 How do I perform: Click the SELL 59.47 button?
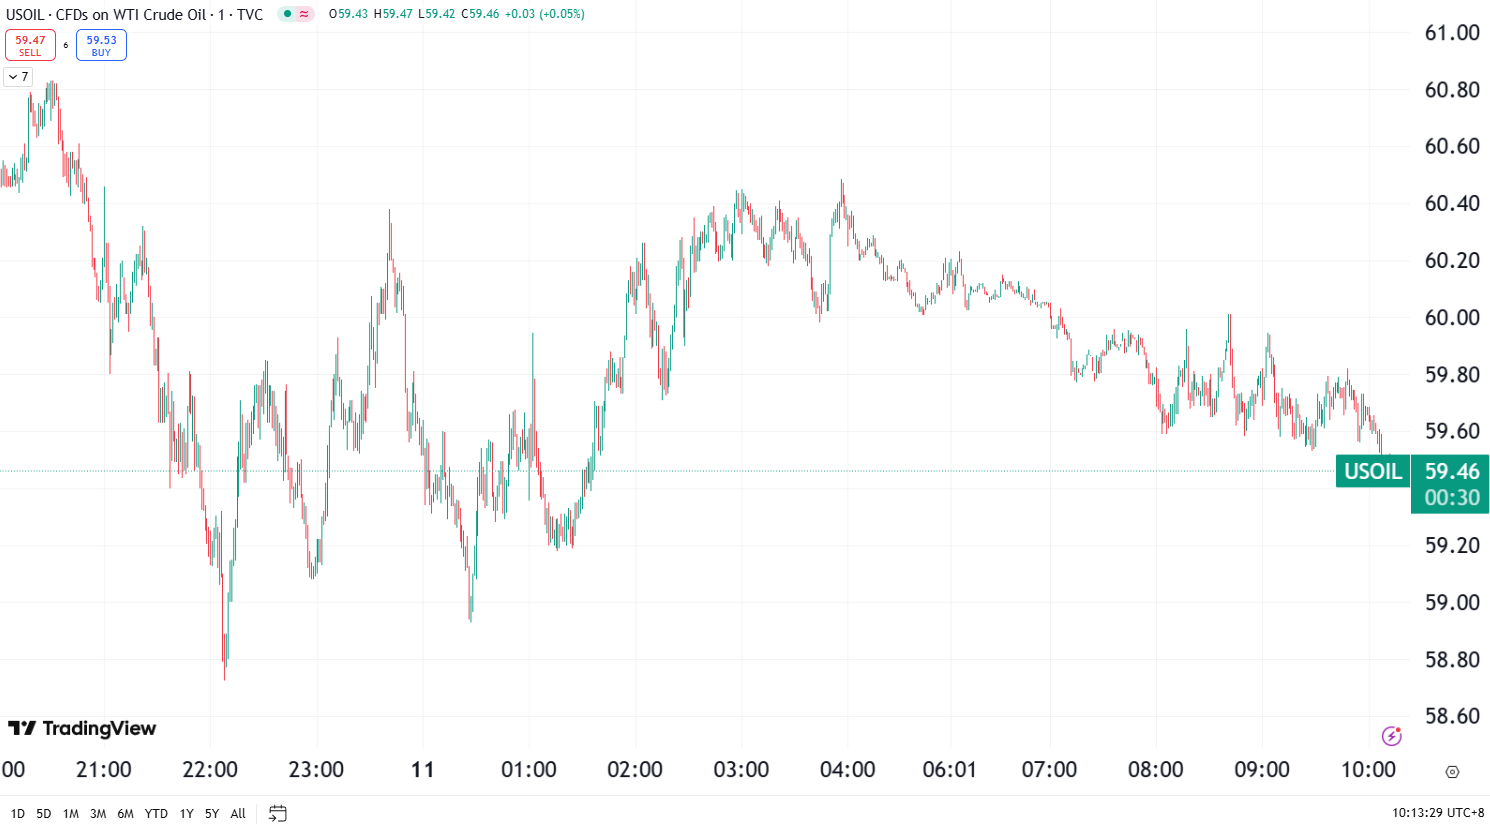click(31, 45)
